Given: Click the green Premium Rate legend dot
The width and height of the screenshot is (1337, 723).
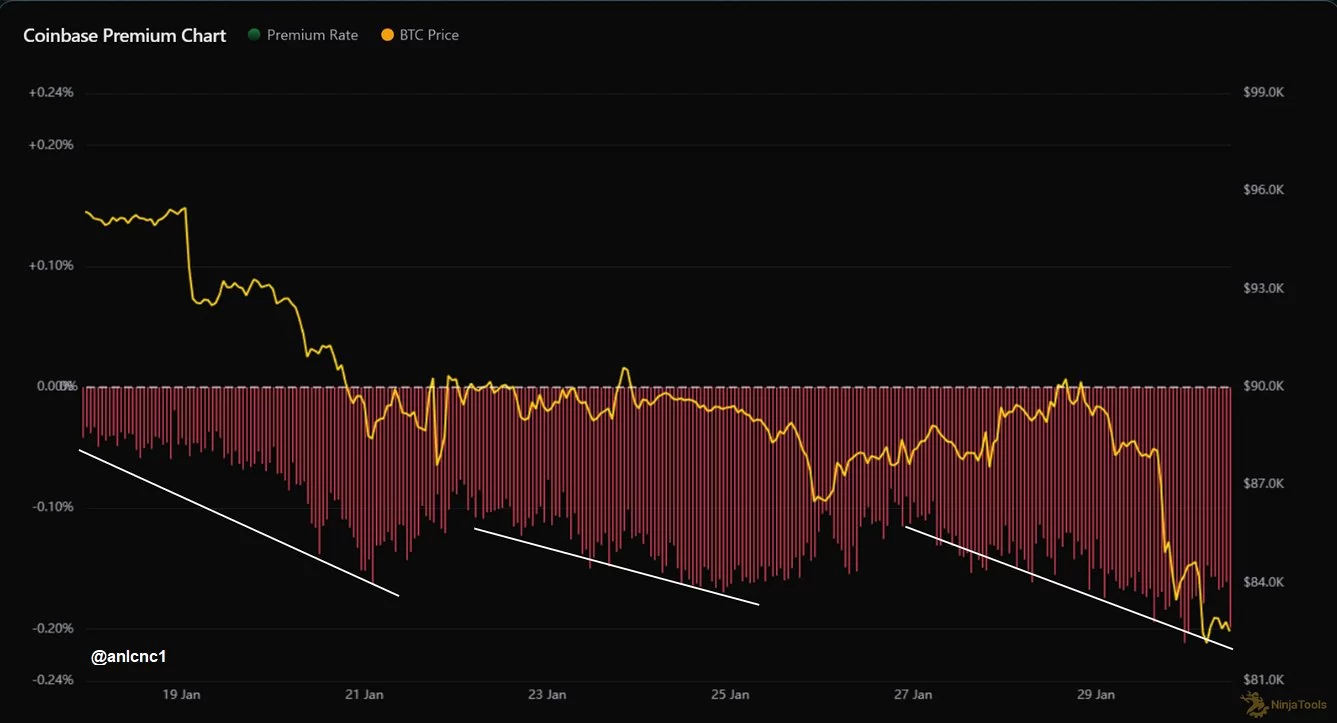Looking at the screenshot, I should (254, 35).
